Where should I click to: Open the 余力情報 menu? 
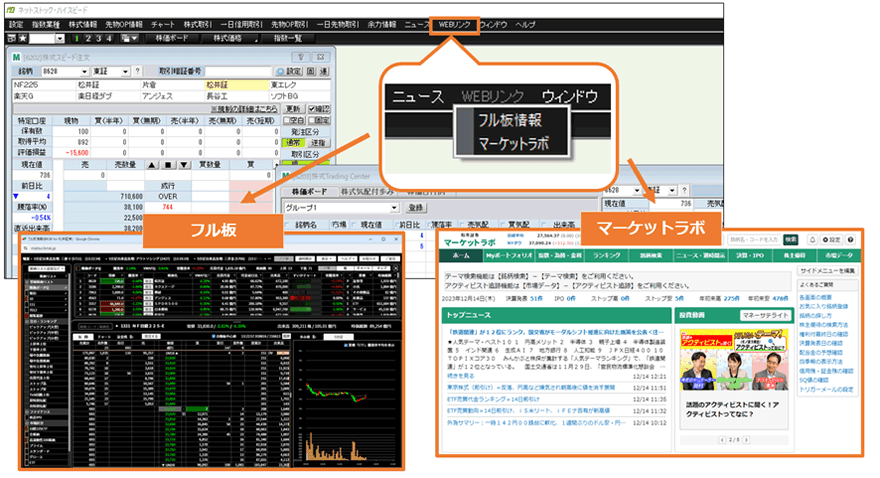click(x=382, y=25)
